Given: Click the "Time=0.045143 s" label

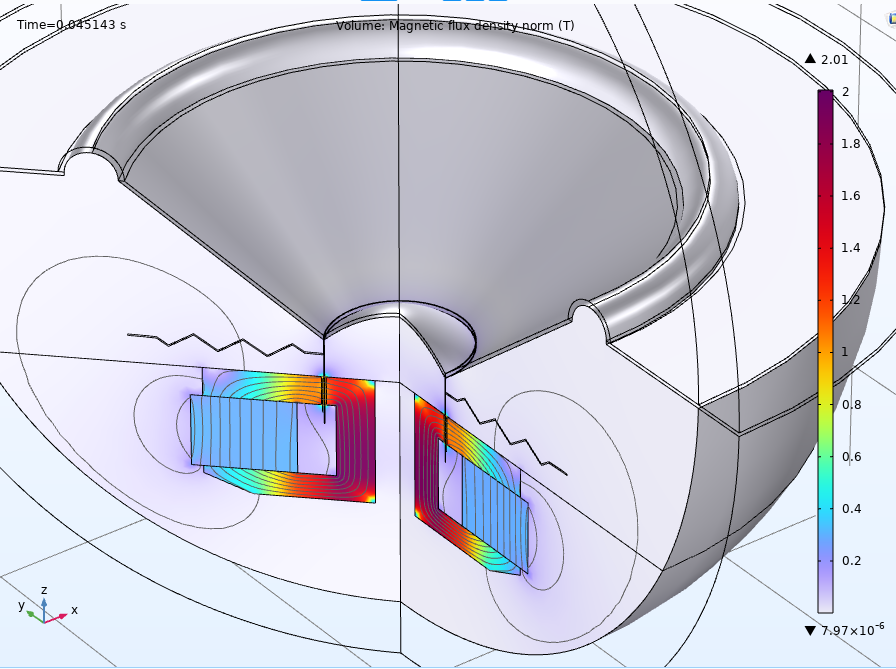Looking at the screenshot, I should coord(71,25).
